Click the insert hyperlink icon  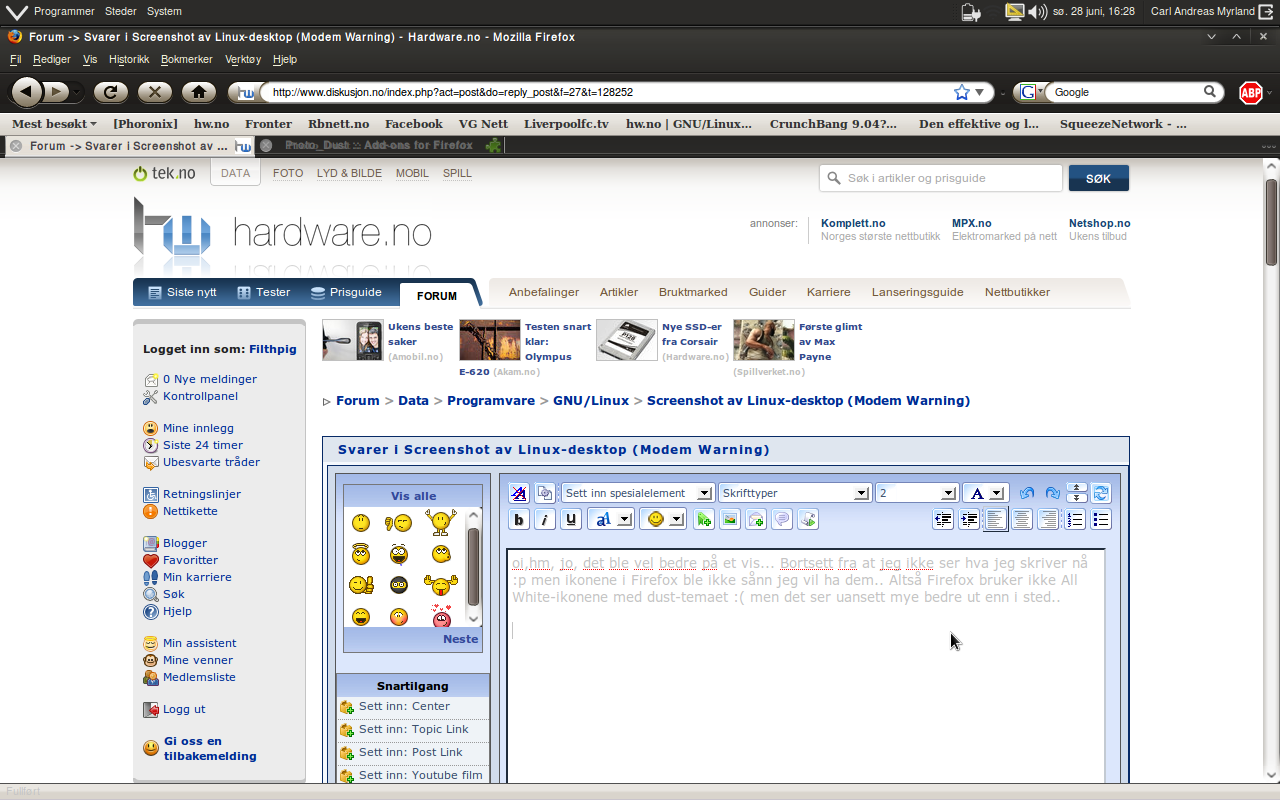coord(704,519)
